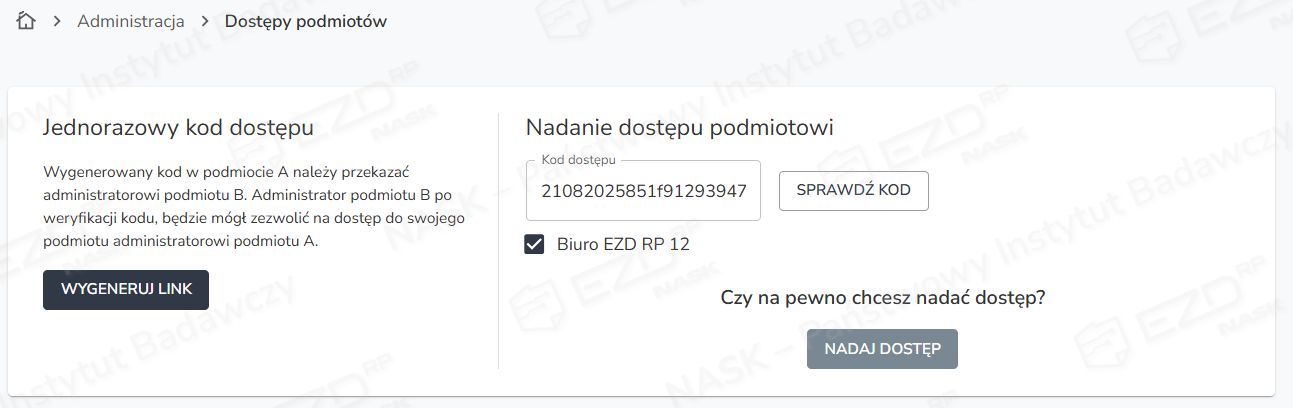Place cursor in the access code value 21082025851f91293947
Viewport: 1293px width, 408px height.
pos(643,190)
